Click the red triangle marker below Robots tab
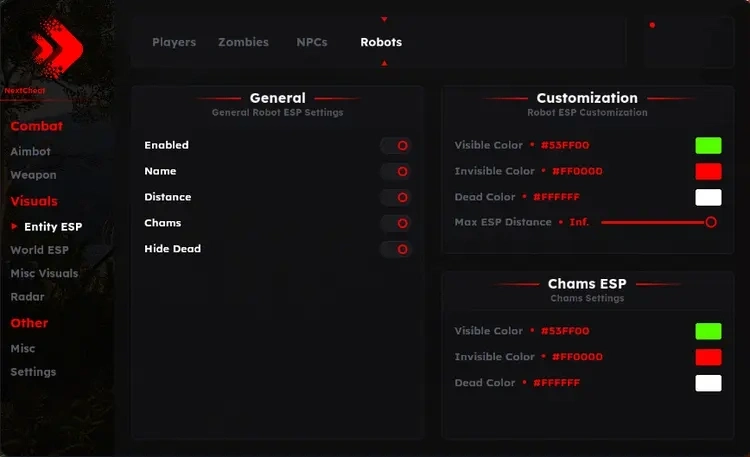Image resolution: width=750 pixels, height=457 pixels. (384, 63)
